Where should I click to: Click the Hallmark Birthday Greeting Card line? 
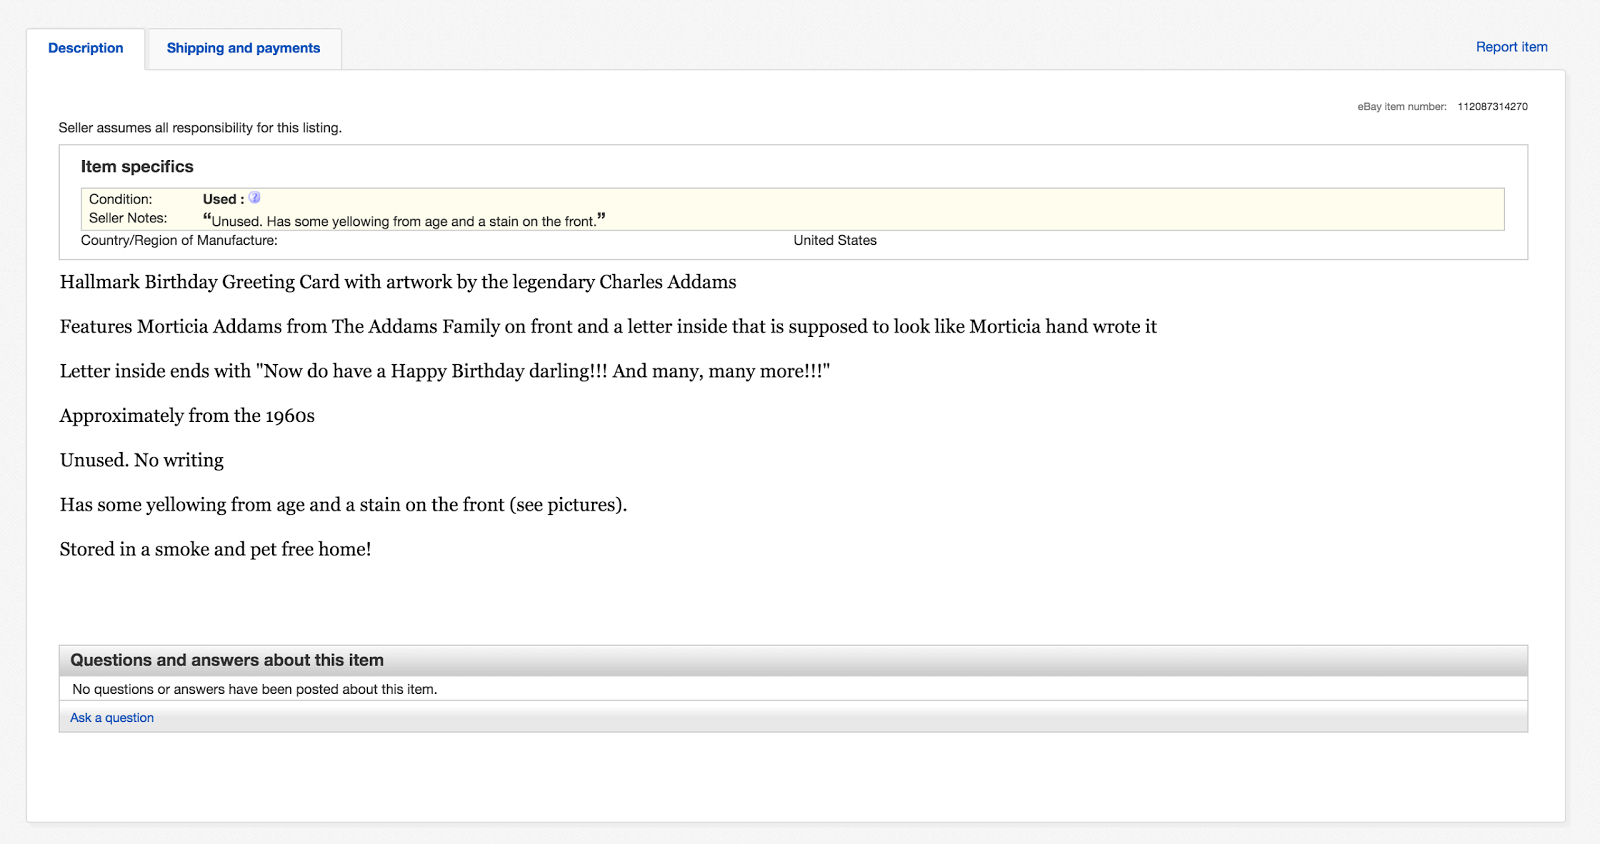click(x=398, y=282)
